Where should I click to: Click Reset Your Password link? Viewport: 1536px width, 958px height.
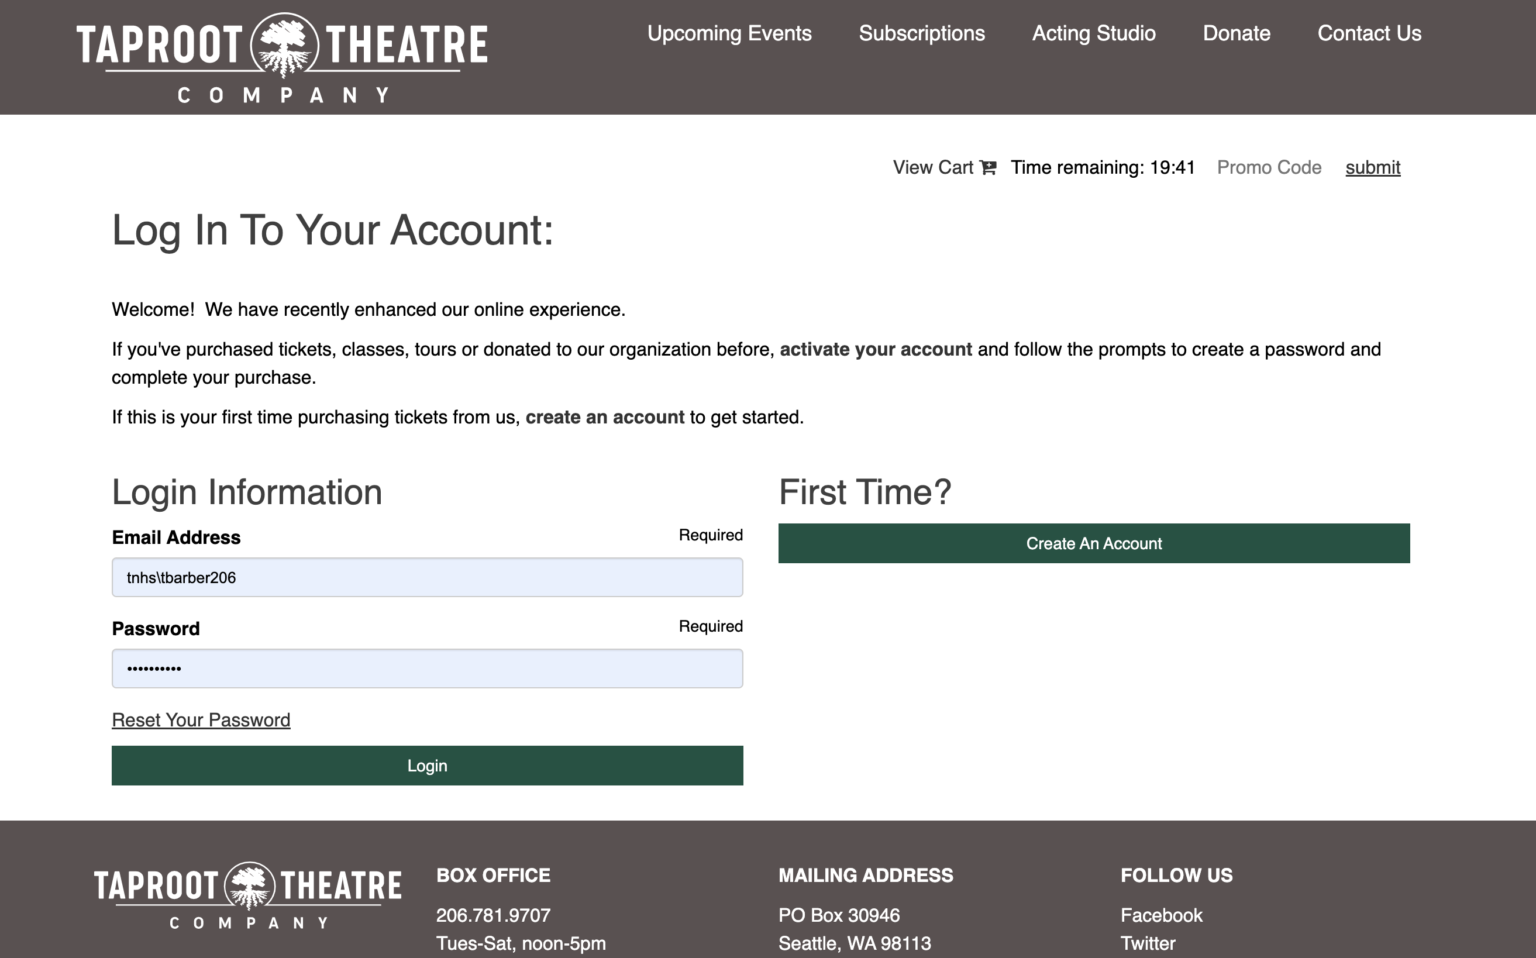[201, 720]
